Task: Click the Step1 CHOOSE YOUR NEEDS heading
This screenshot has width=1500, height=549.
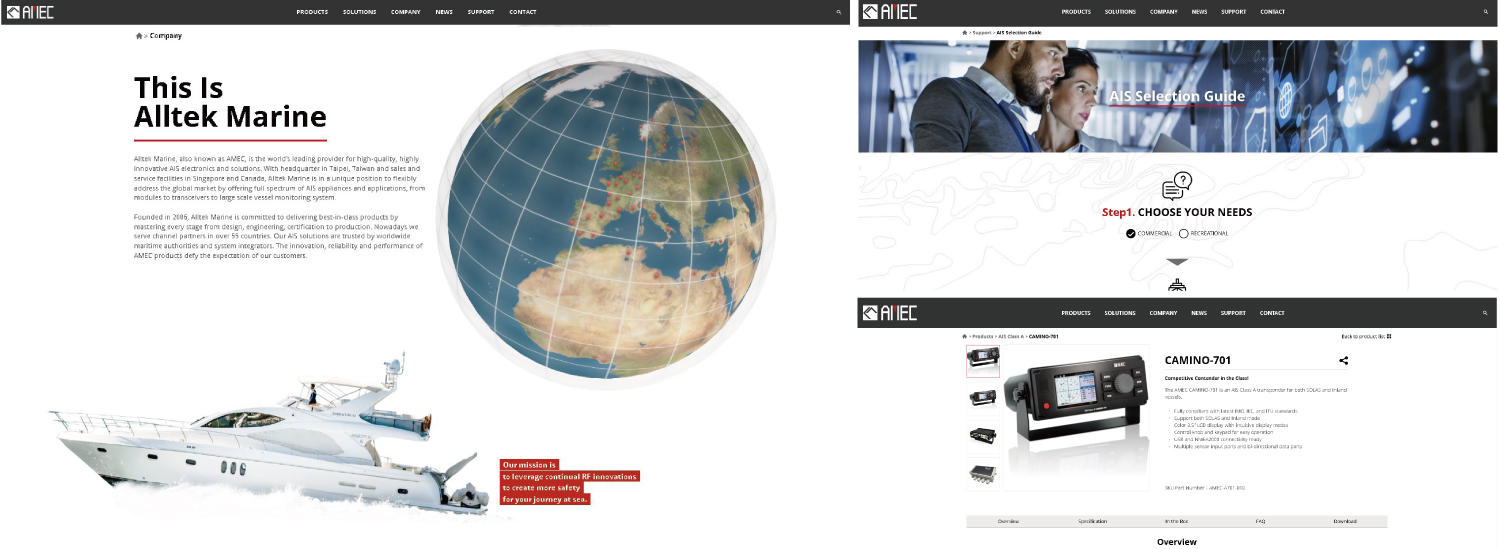Action: 1177,212
